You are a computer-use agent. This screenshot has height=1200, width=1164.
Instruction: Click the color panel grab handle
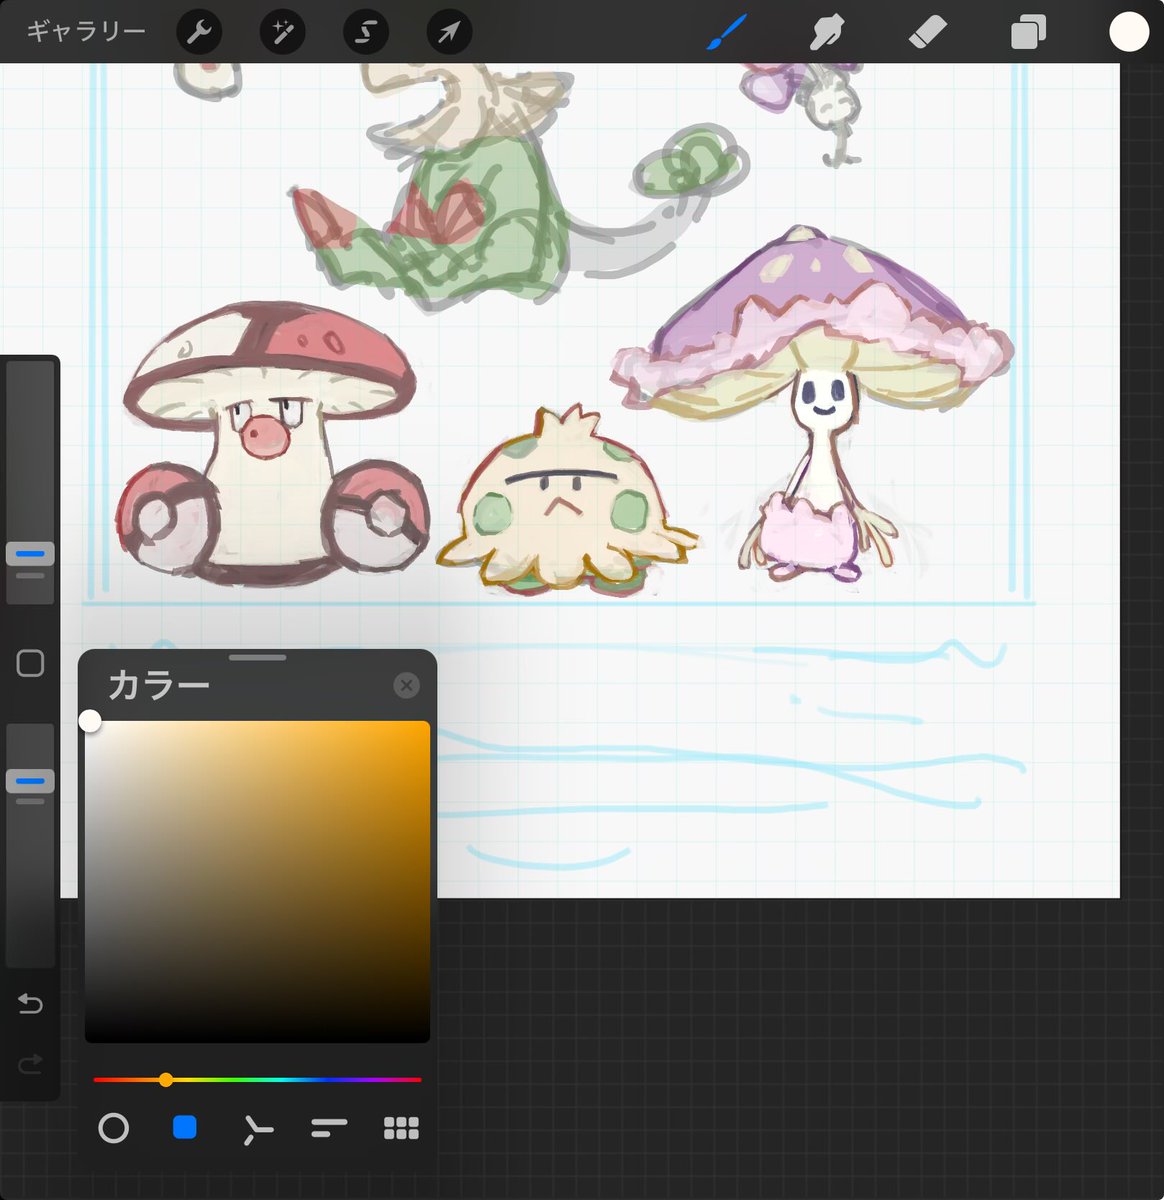click(x=258, y=658)
